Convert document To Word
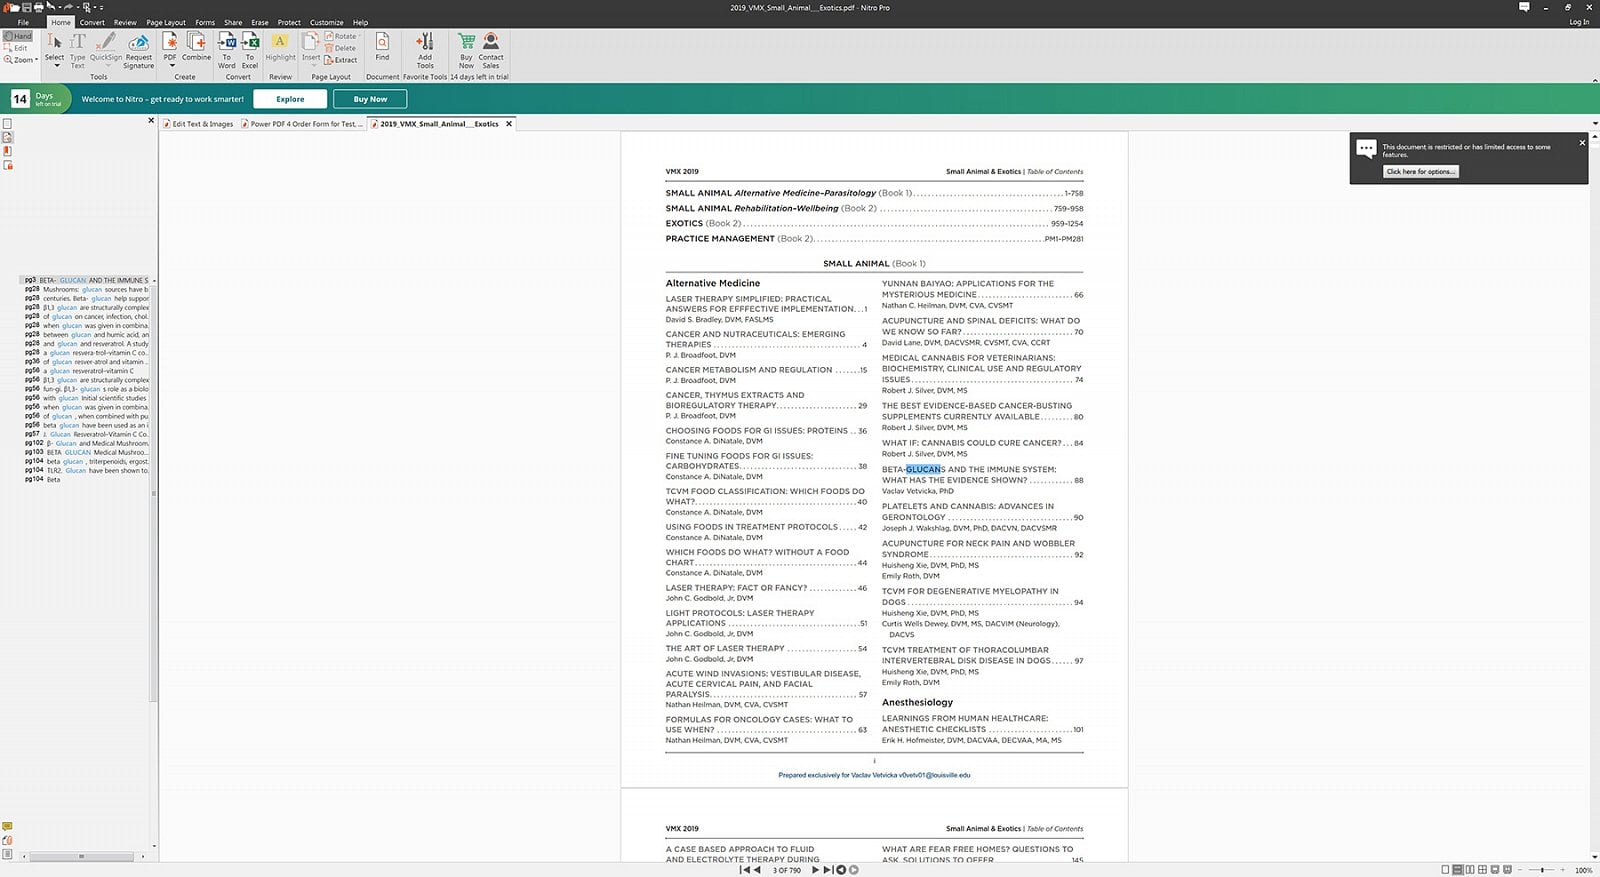 tap(227, 50)
